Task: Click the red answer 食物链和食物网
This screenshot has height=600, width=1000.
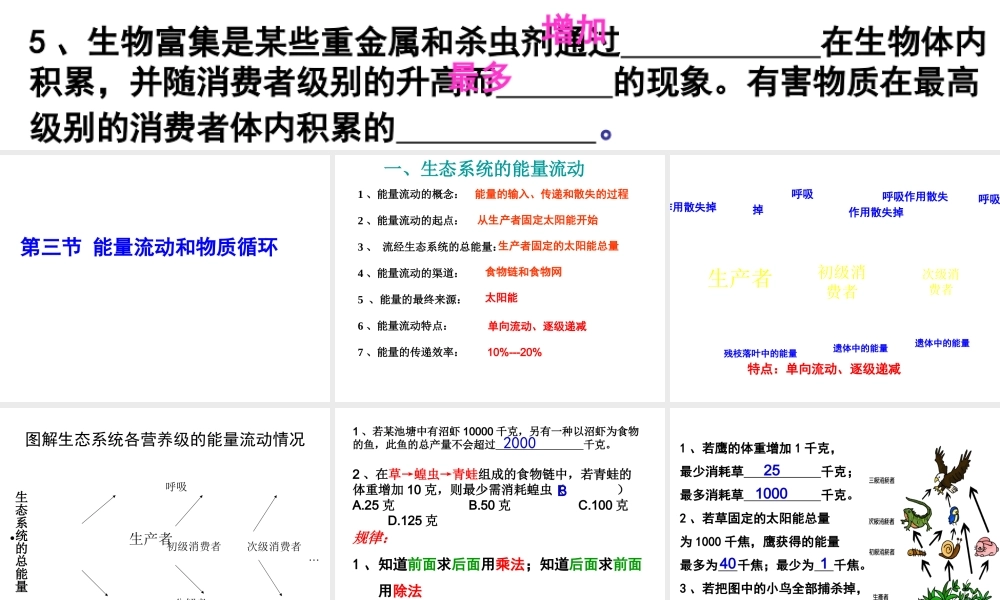Action: tap(524, 272)
